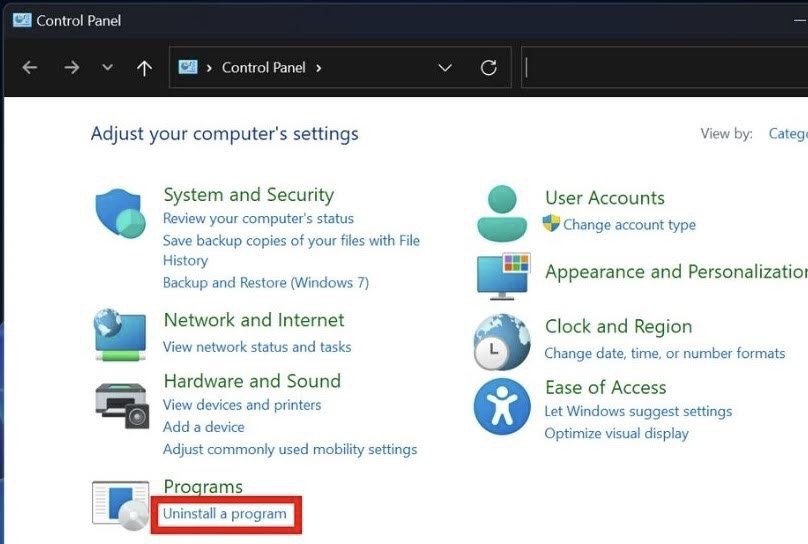This screenshot has width=808, height=544.
Task: Open User Accounts category
Action: (604, 198)
